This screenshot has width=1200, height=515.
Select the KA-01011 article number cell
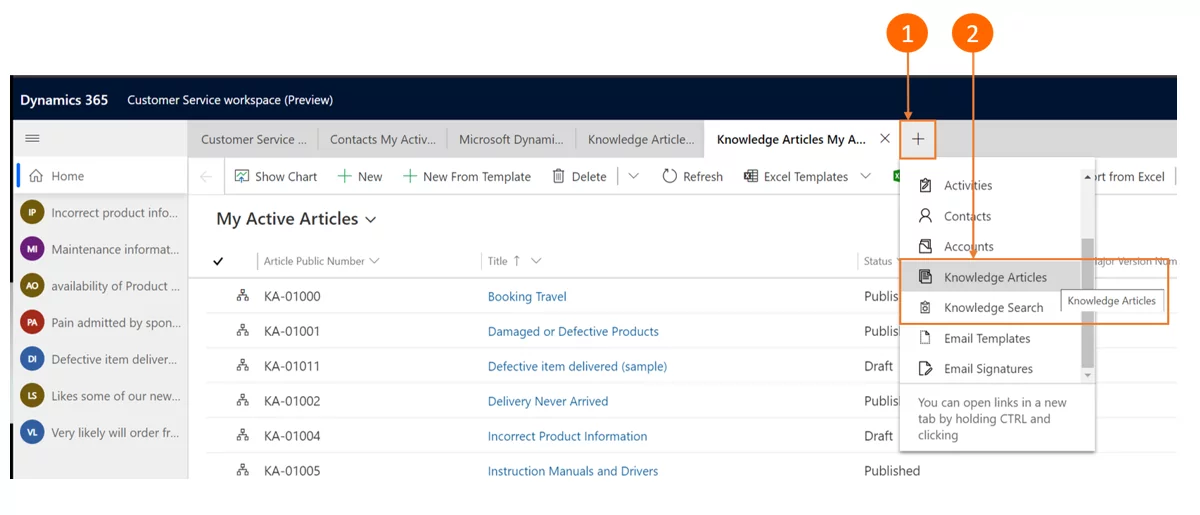tap(292, 367)
